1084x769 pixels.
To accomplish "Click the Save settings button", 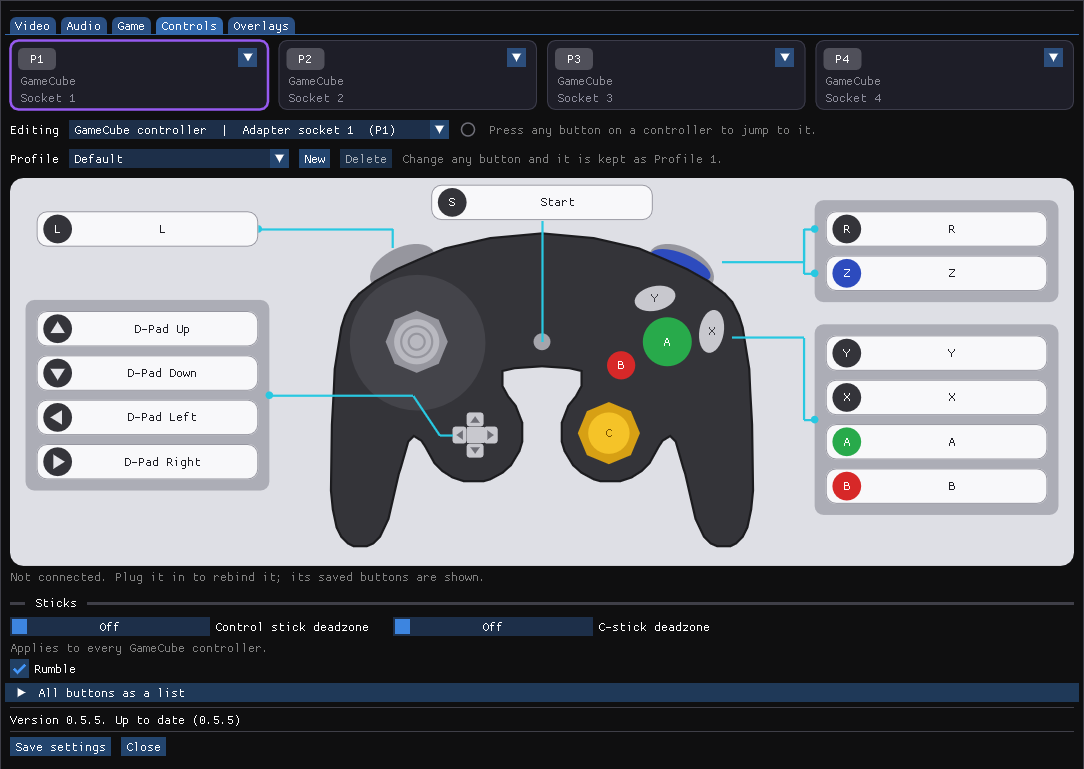I will (x=60, y=747).
